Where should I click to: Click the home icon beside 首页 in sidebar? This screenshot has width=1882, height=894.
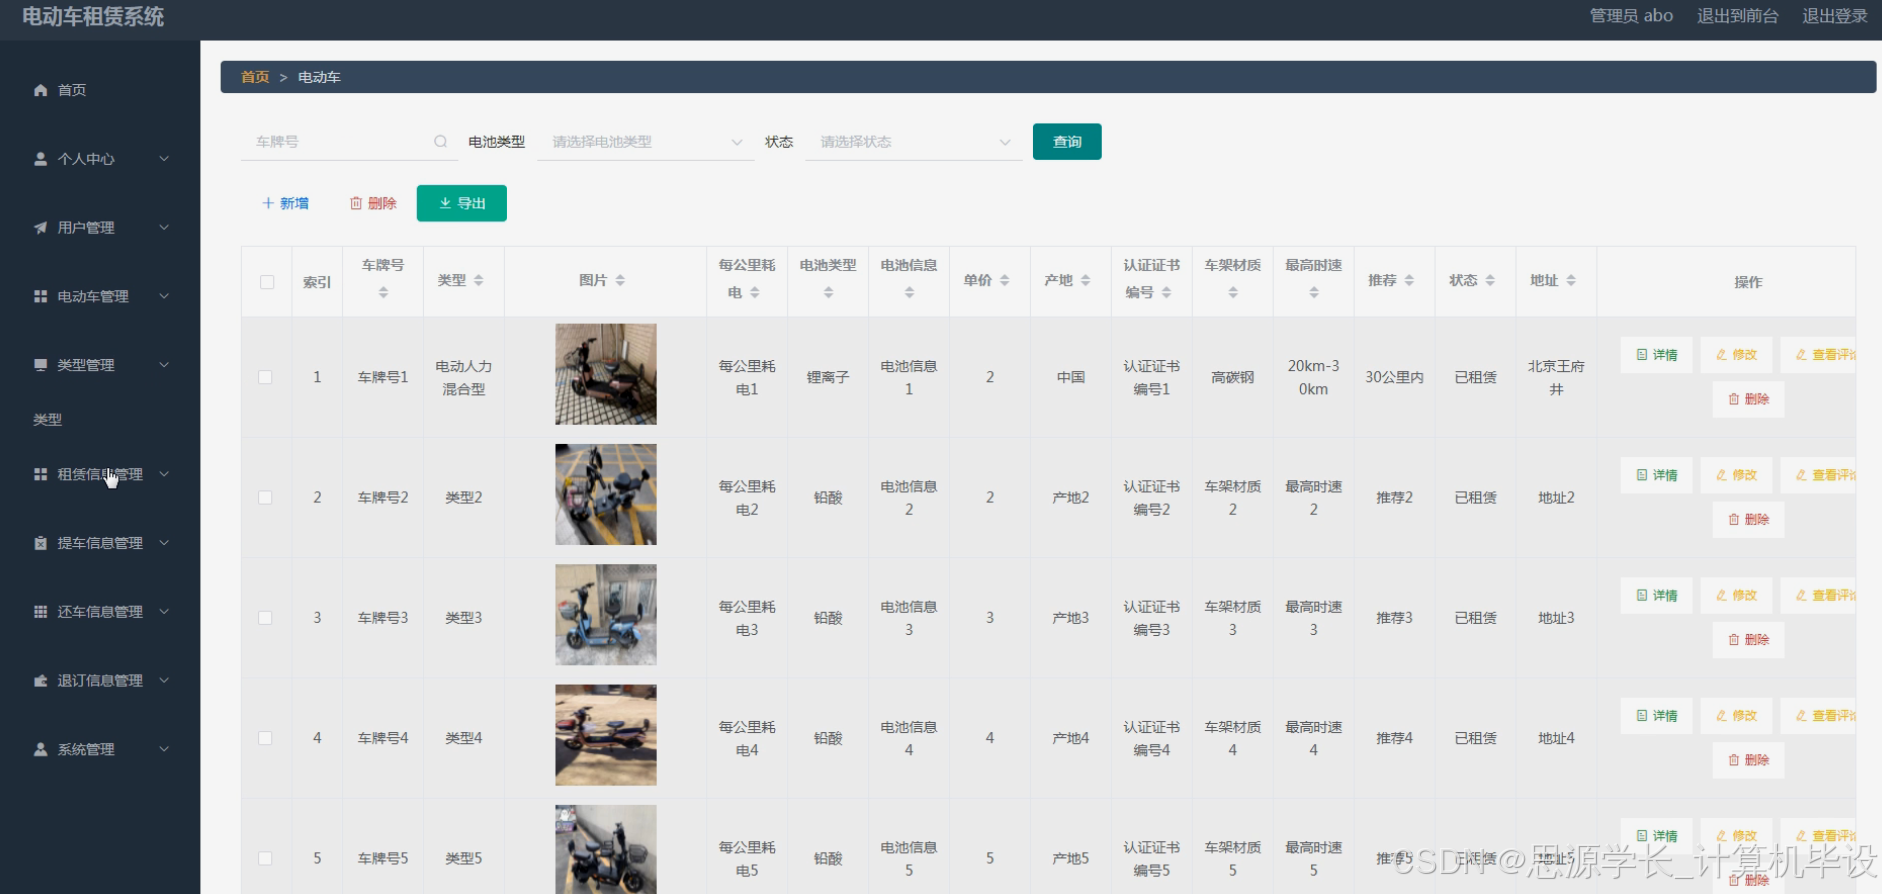(40, 90)
